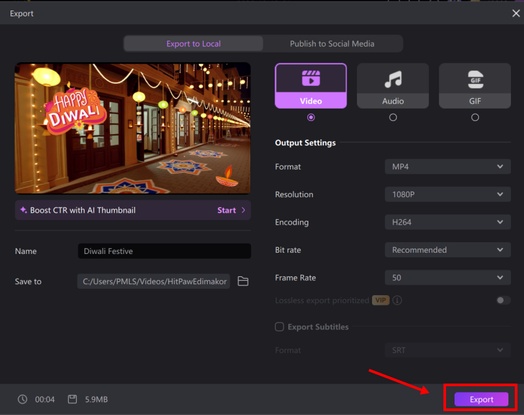Select the GIF export type card

[475, 86]
